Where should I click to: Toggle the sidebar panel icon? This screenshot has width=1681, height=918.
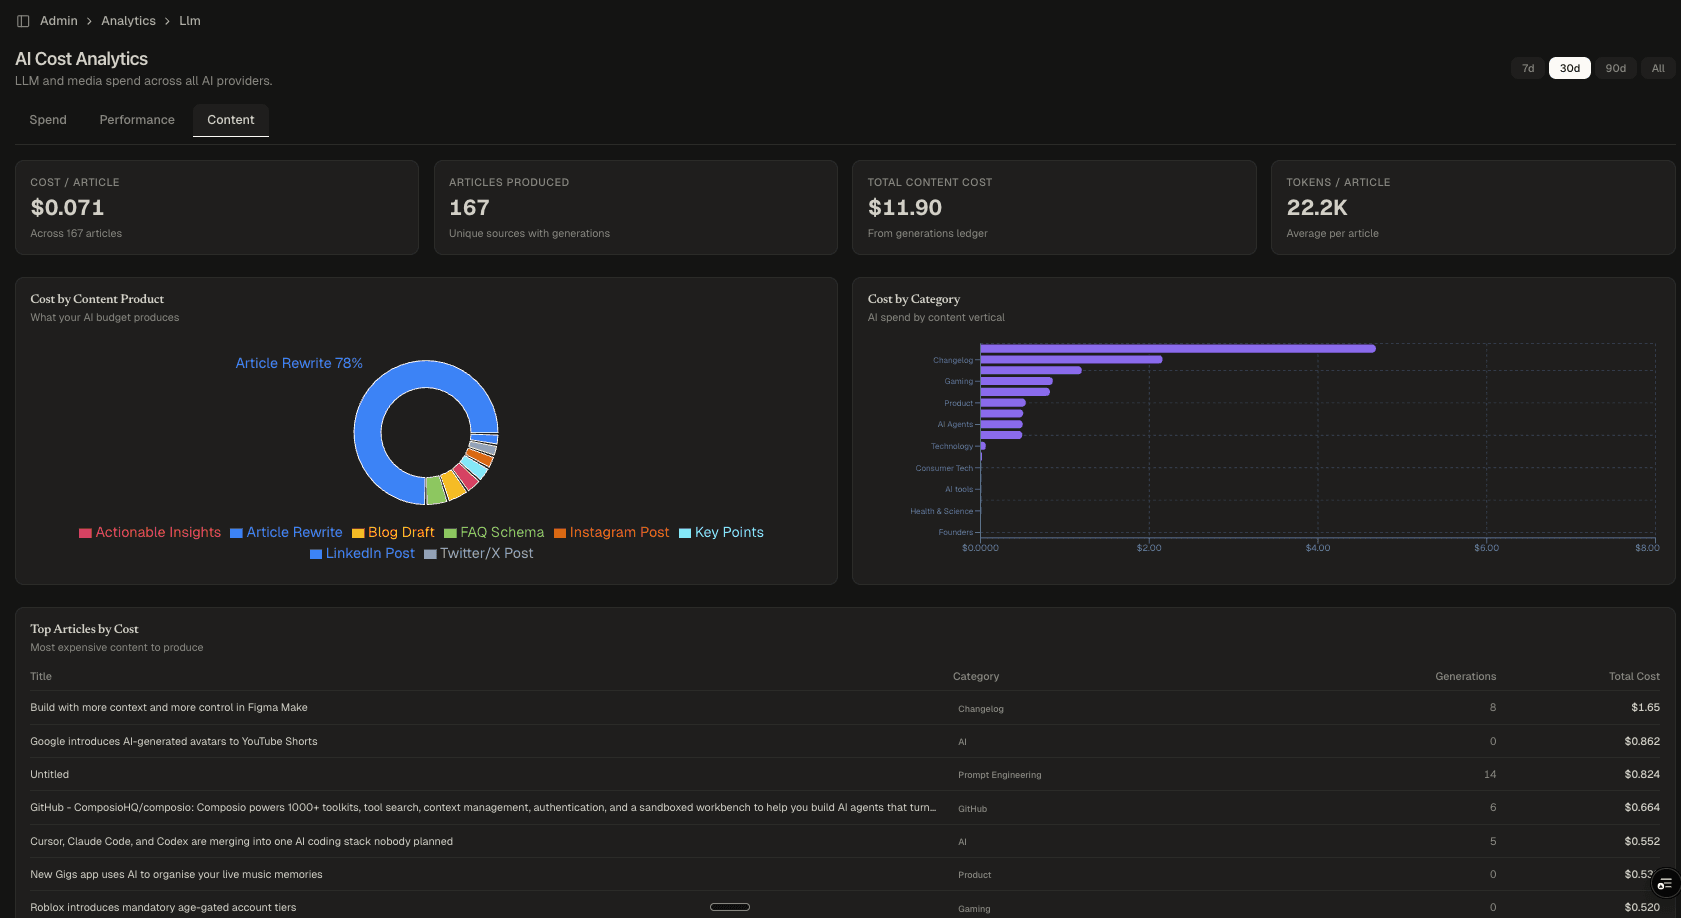pyautogui.click(x=23, y=21)
